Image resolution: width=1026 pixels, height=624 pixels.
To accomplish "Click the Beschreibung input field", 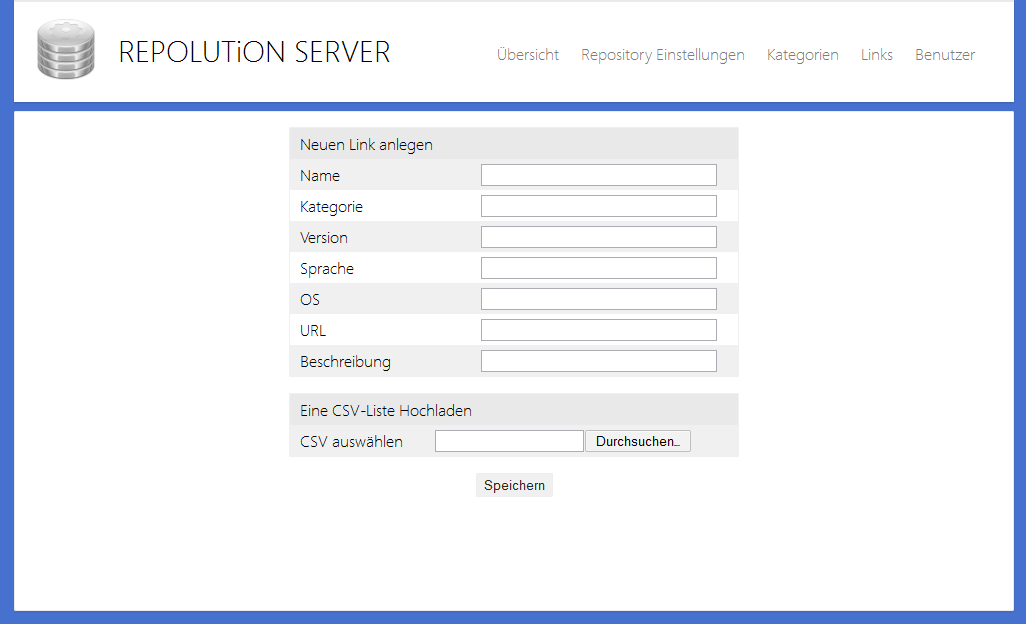I will [598, 360].
